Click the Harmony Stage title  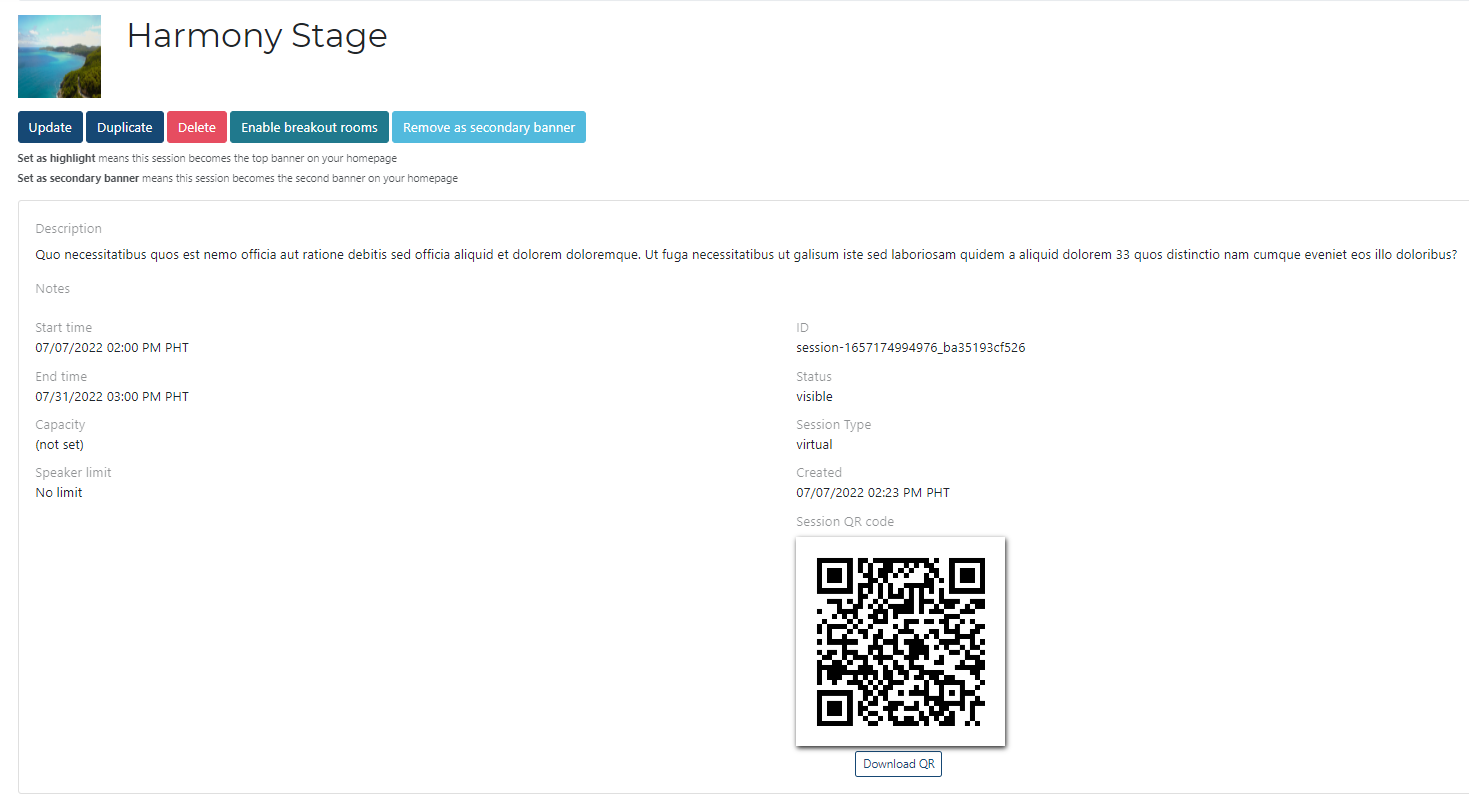(x=257, y=36)
